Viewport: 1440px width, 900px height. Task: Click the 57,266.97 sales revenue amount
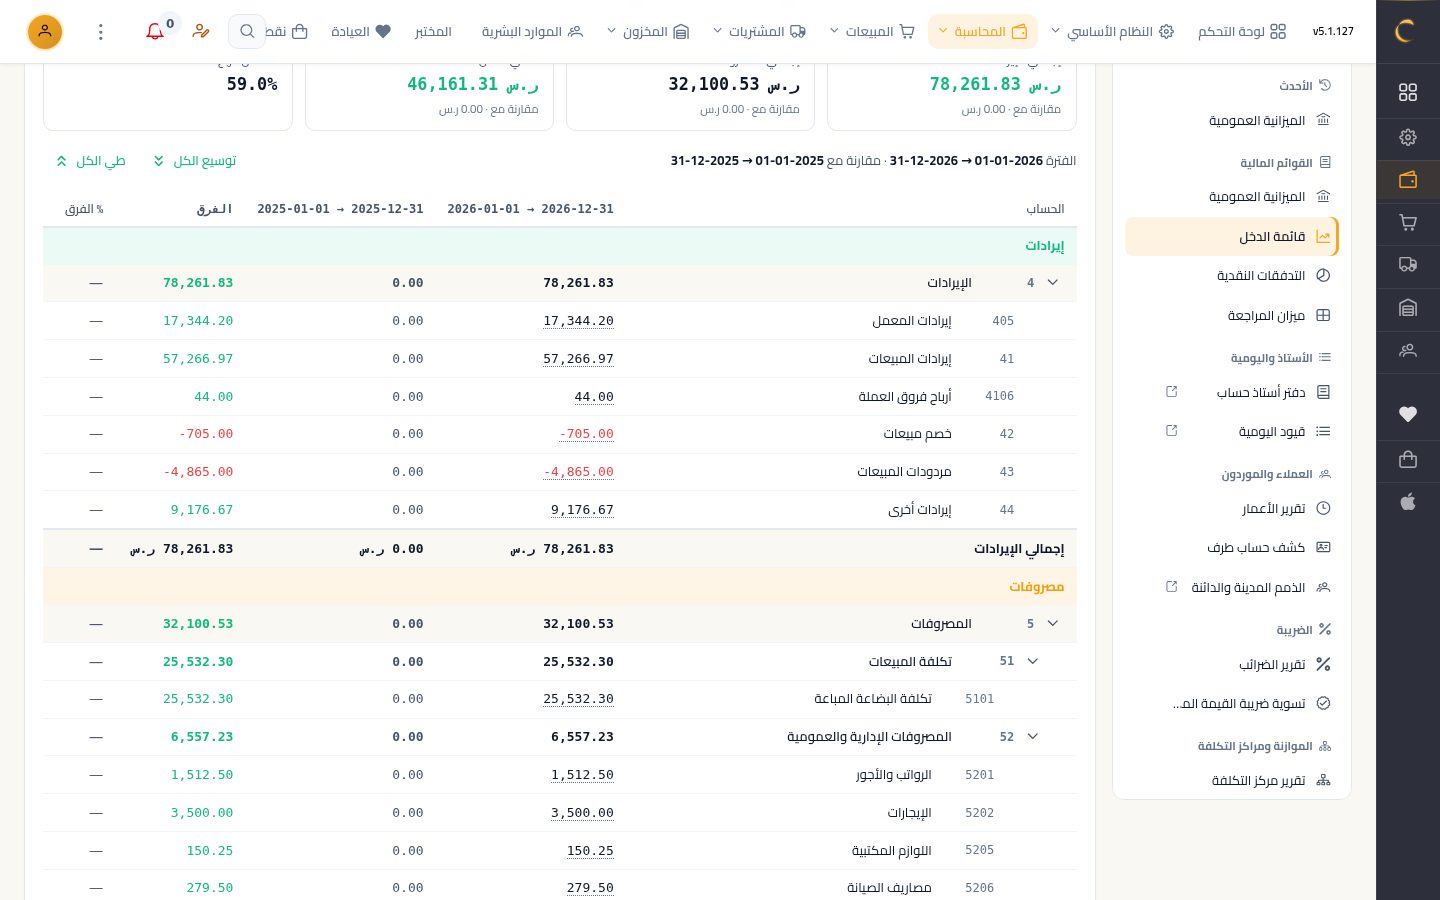click(x=578, y=359)
